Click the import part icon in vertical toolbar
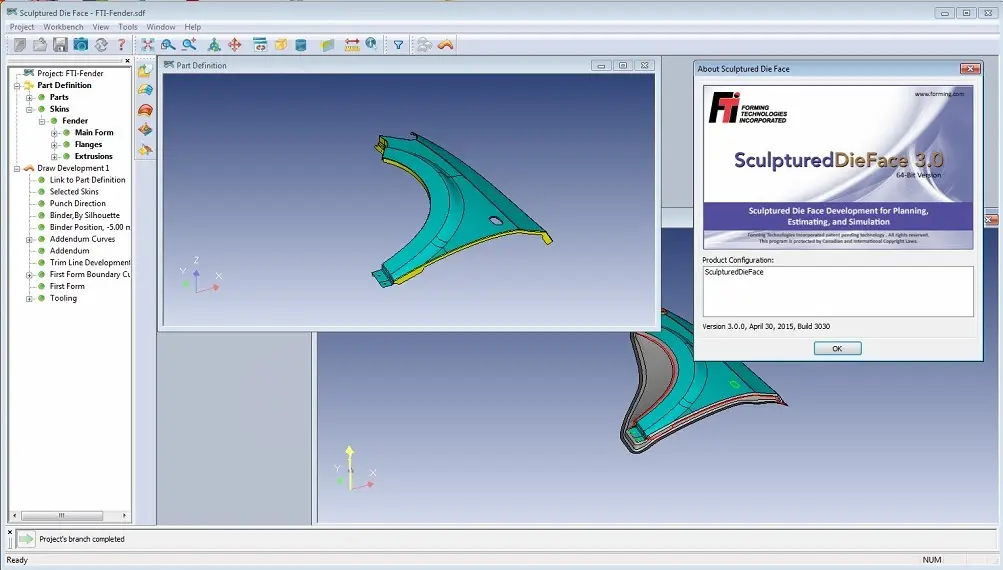The height and width of the screenshot is (570, 1003). click(x=145, y=70)
